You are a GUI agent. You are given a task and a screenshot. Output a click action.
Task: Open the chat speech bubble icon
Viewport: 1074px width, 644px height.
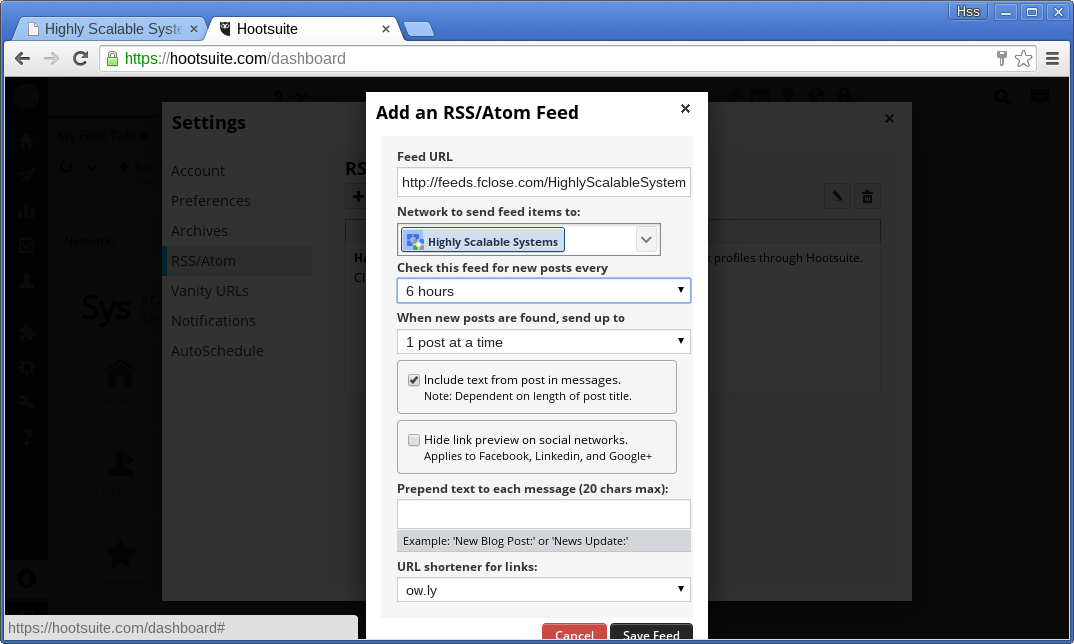[x=1040, y=97]
